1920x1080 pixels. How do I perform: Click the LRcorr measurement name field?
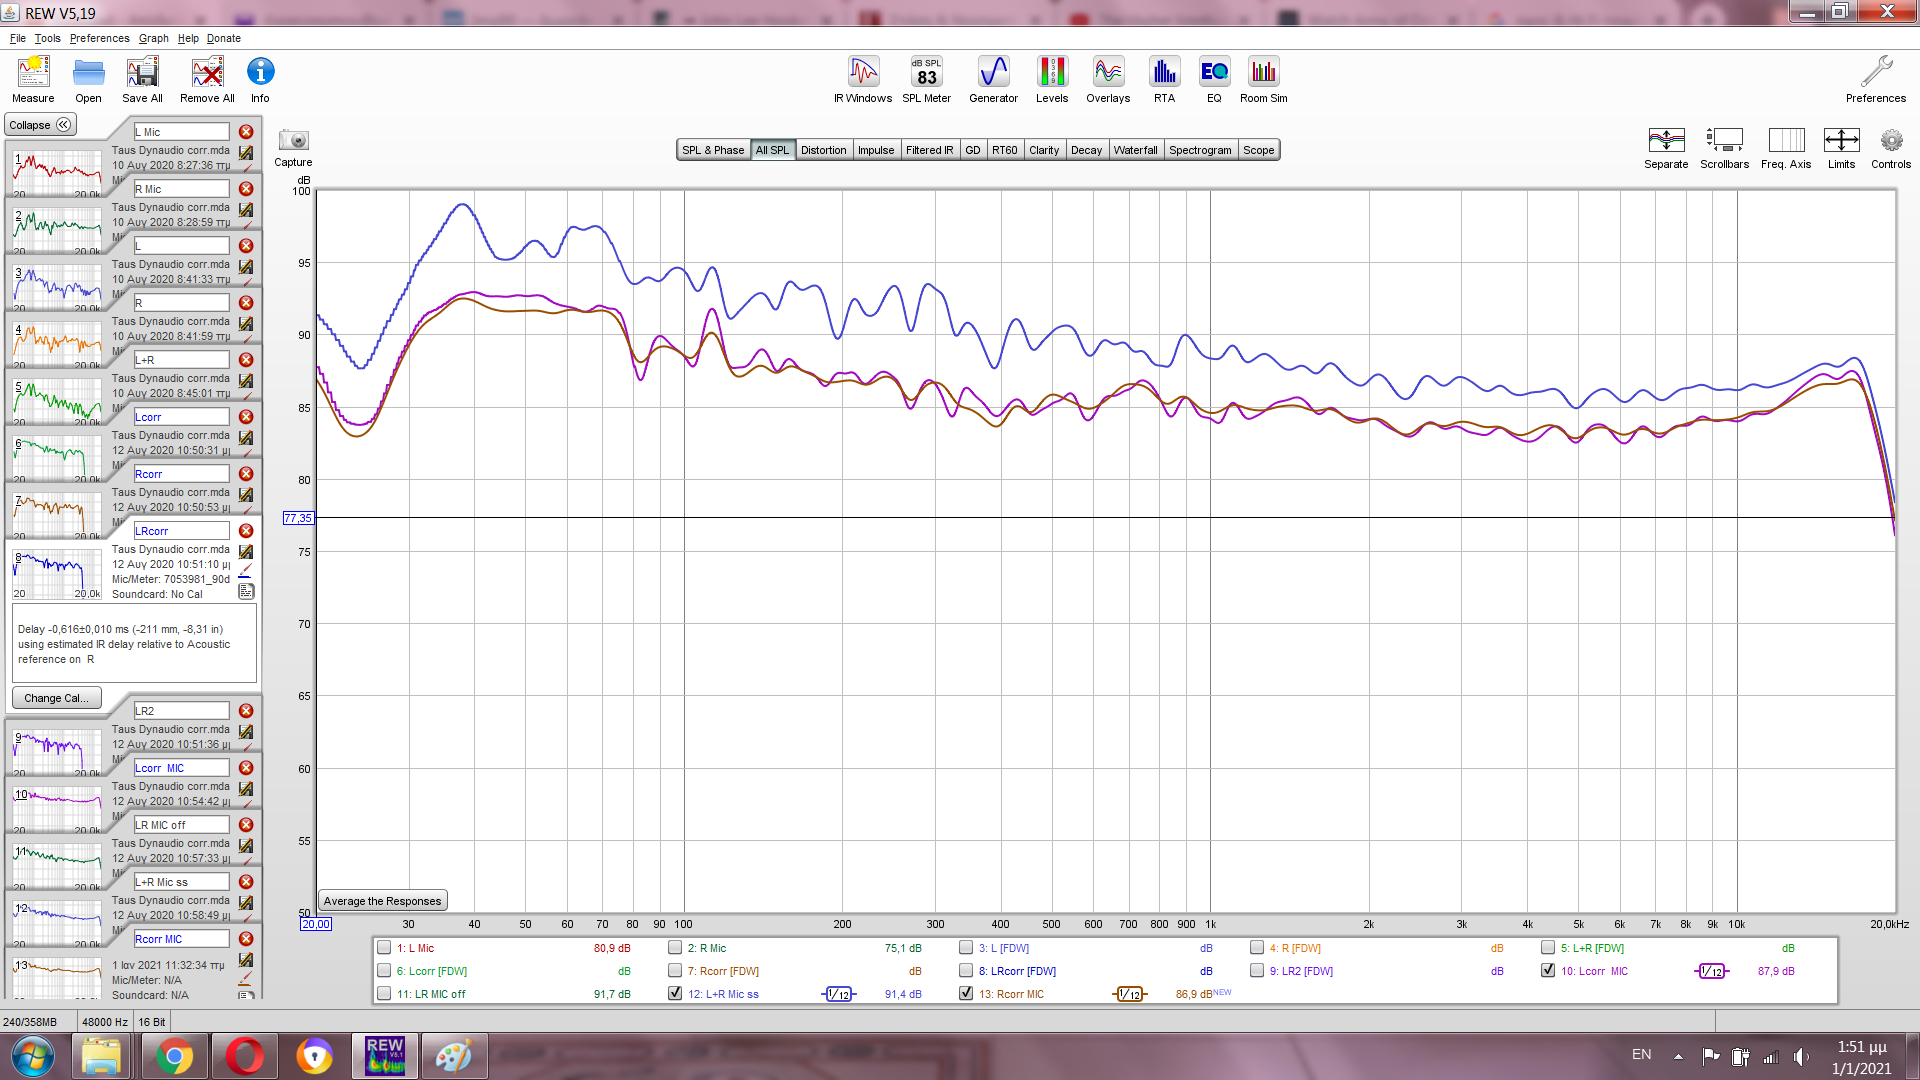(x=181, y=531)
